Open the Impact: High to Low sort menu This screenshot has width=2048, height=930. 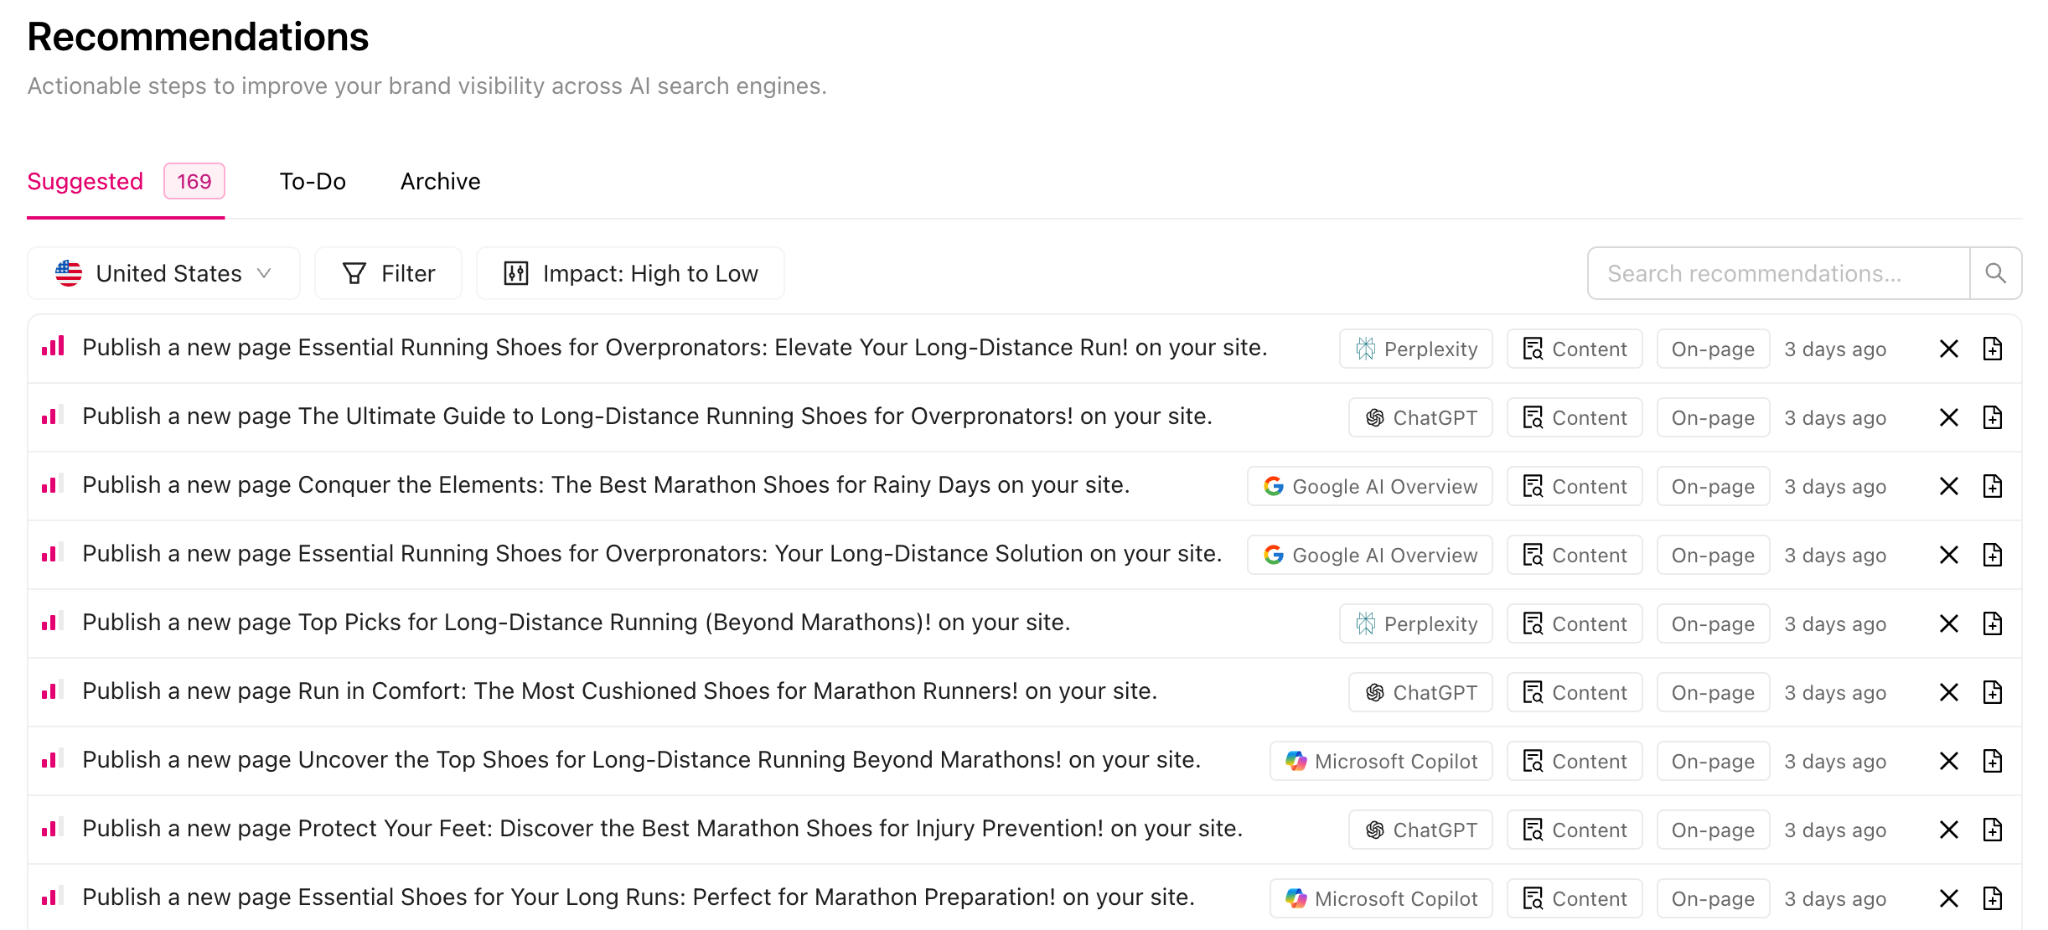[x=630, y=273]
